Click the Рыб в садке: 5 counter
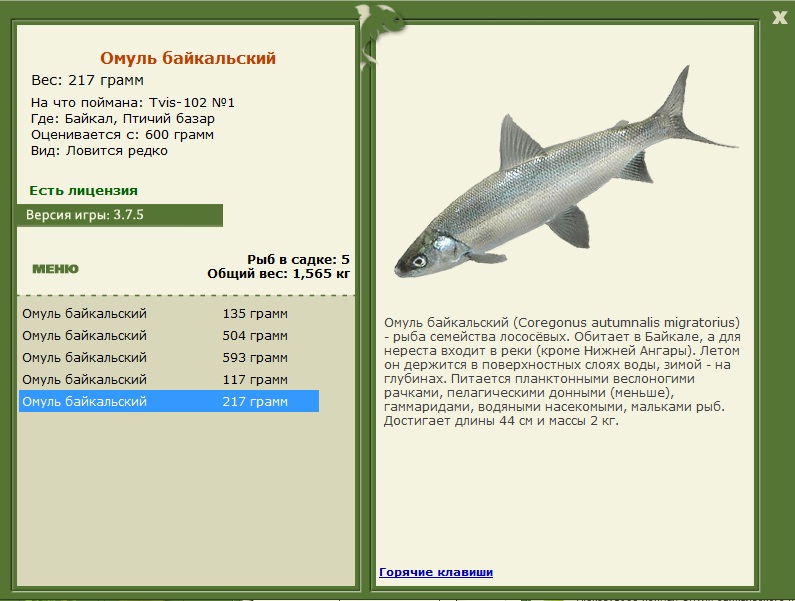 point(298,259)
